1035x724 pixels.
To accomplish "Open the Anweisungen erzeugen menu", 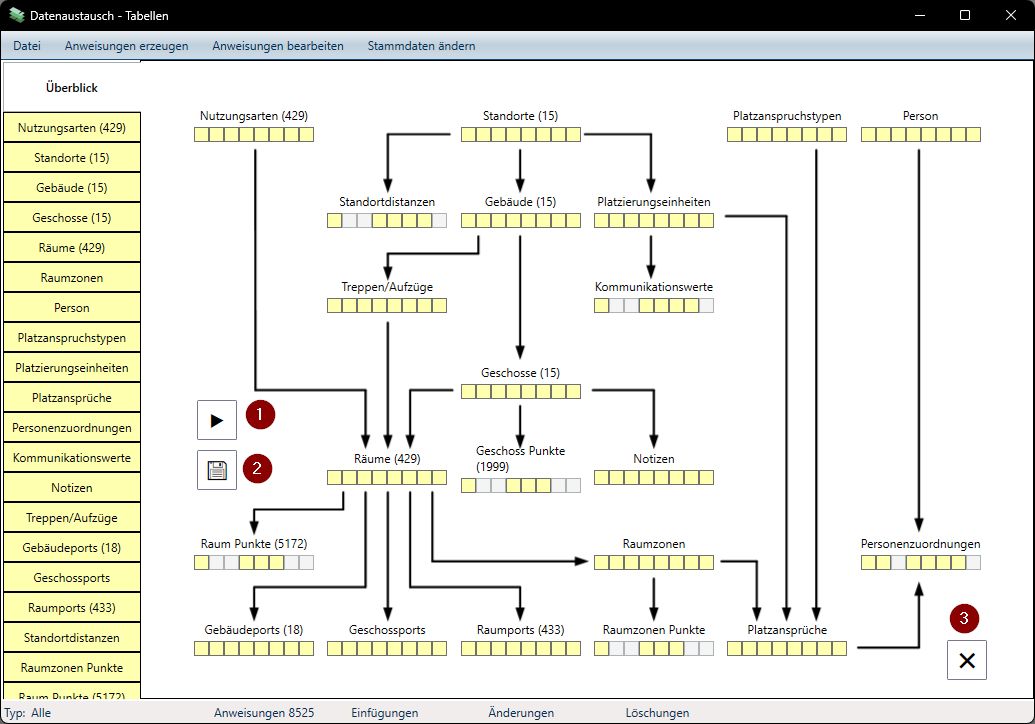I will [x=126, y=46].
